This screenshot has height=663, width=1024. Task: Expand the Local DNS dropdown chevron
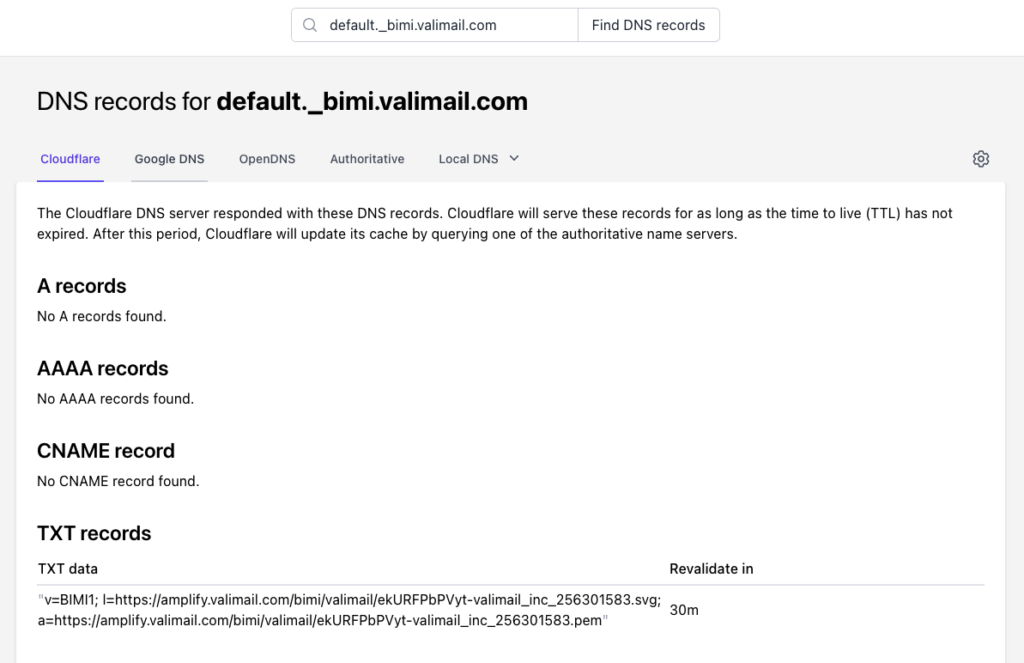[514, 158]
